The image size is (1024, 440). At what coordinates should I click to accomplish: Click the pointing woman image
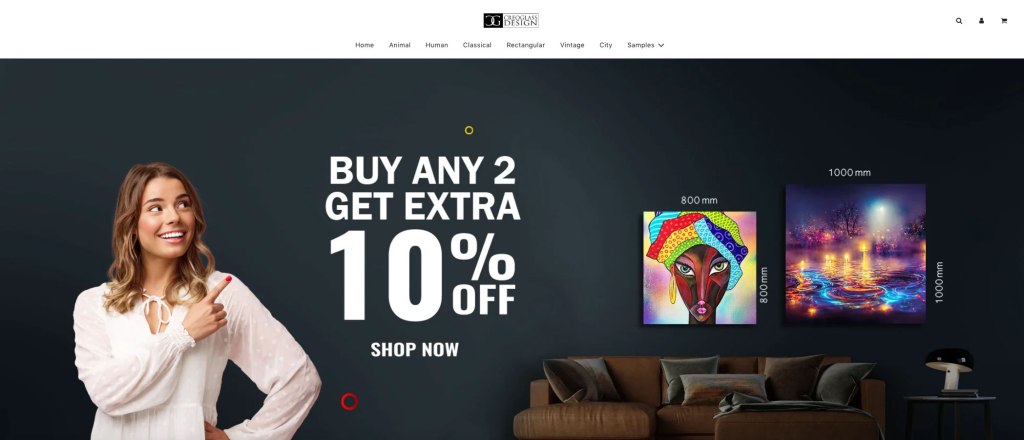click(x=196, y=302)
